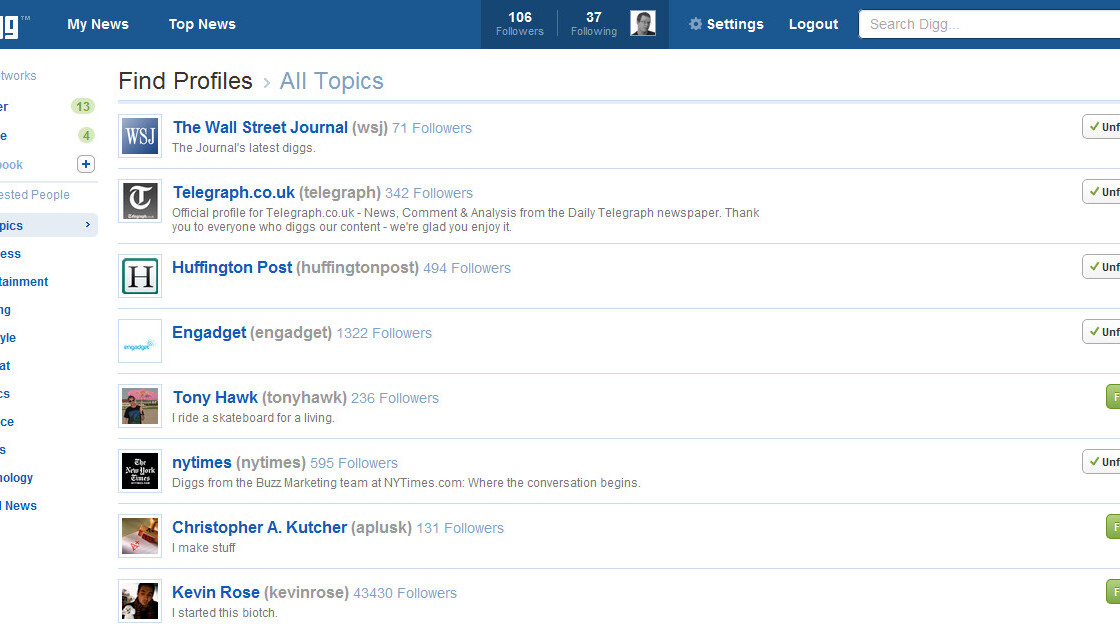Follow Kevin Rose
Viewport: 1120px width, 630px height.
pos(1113,591)
